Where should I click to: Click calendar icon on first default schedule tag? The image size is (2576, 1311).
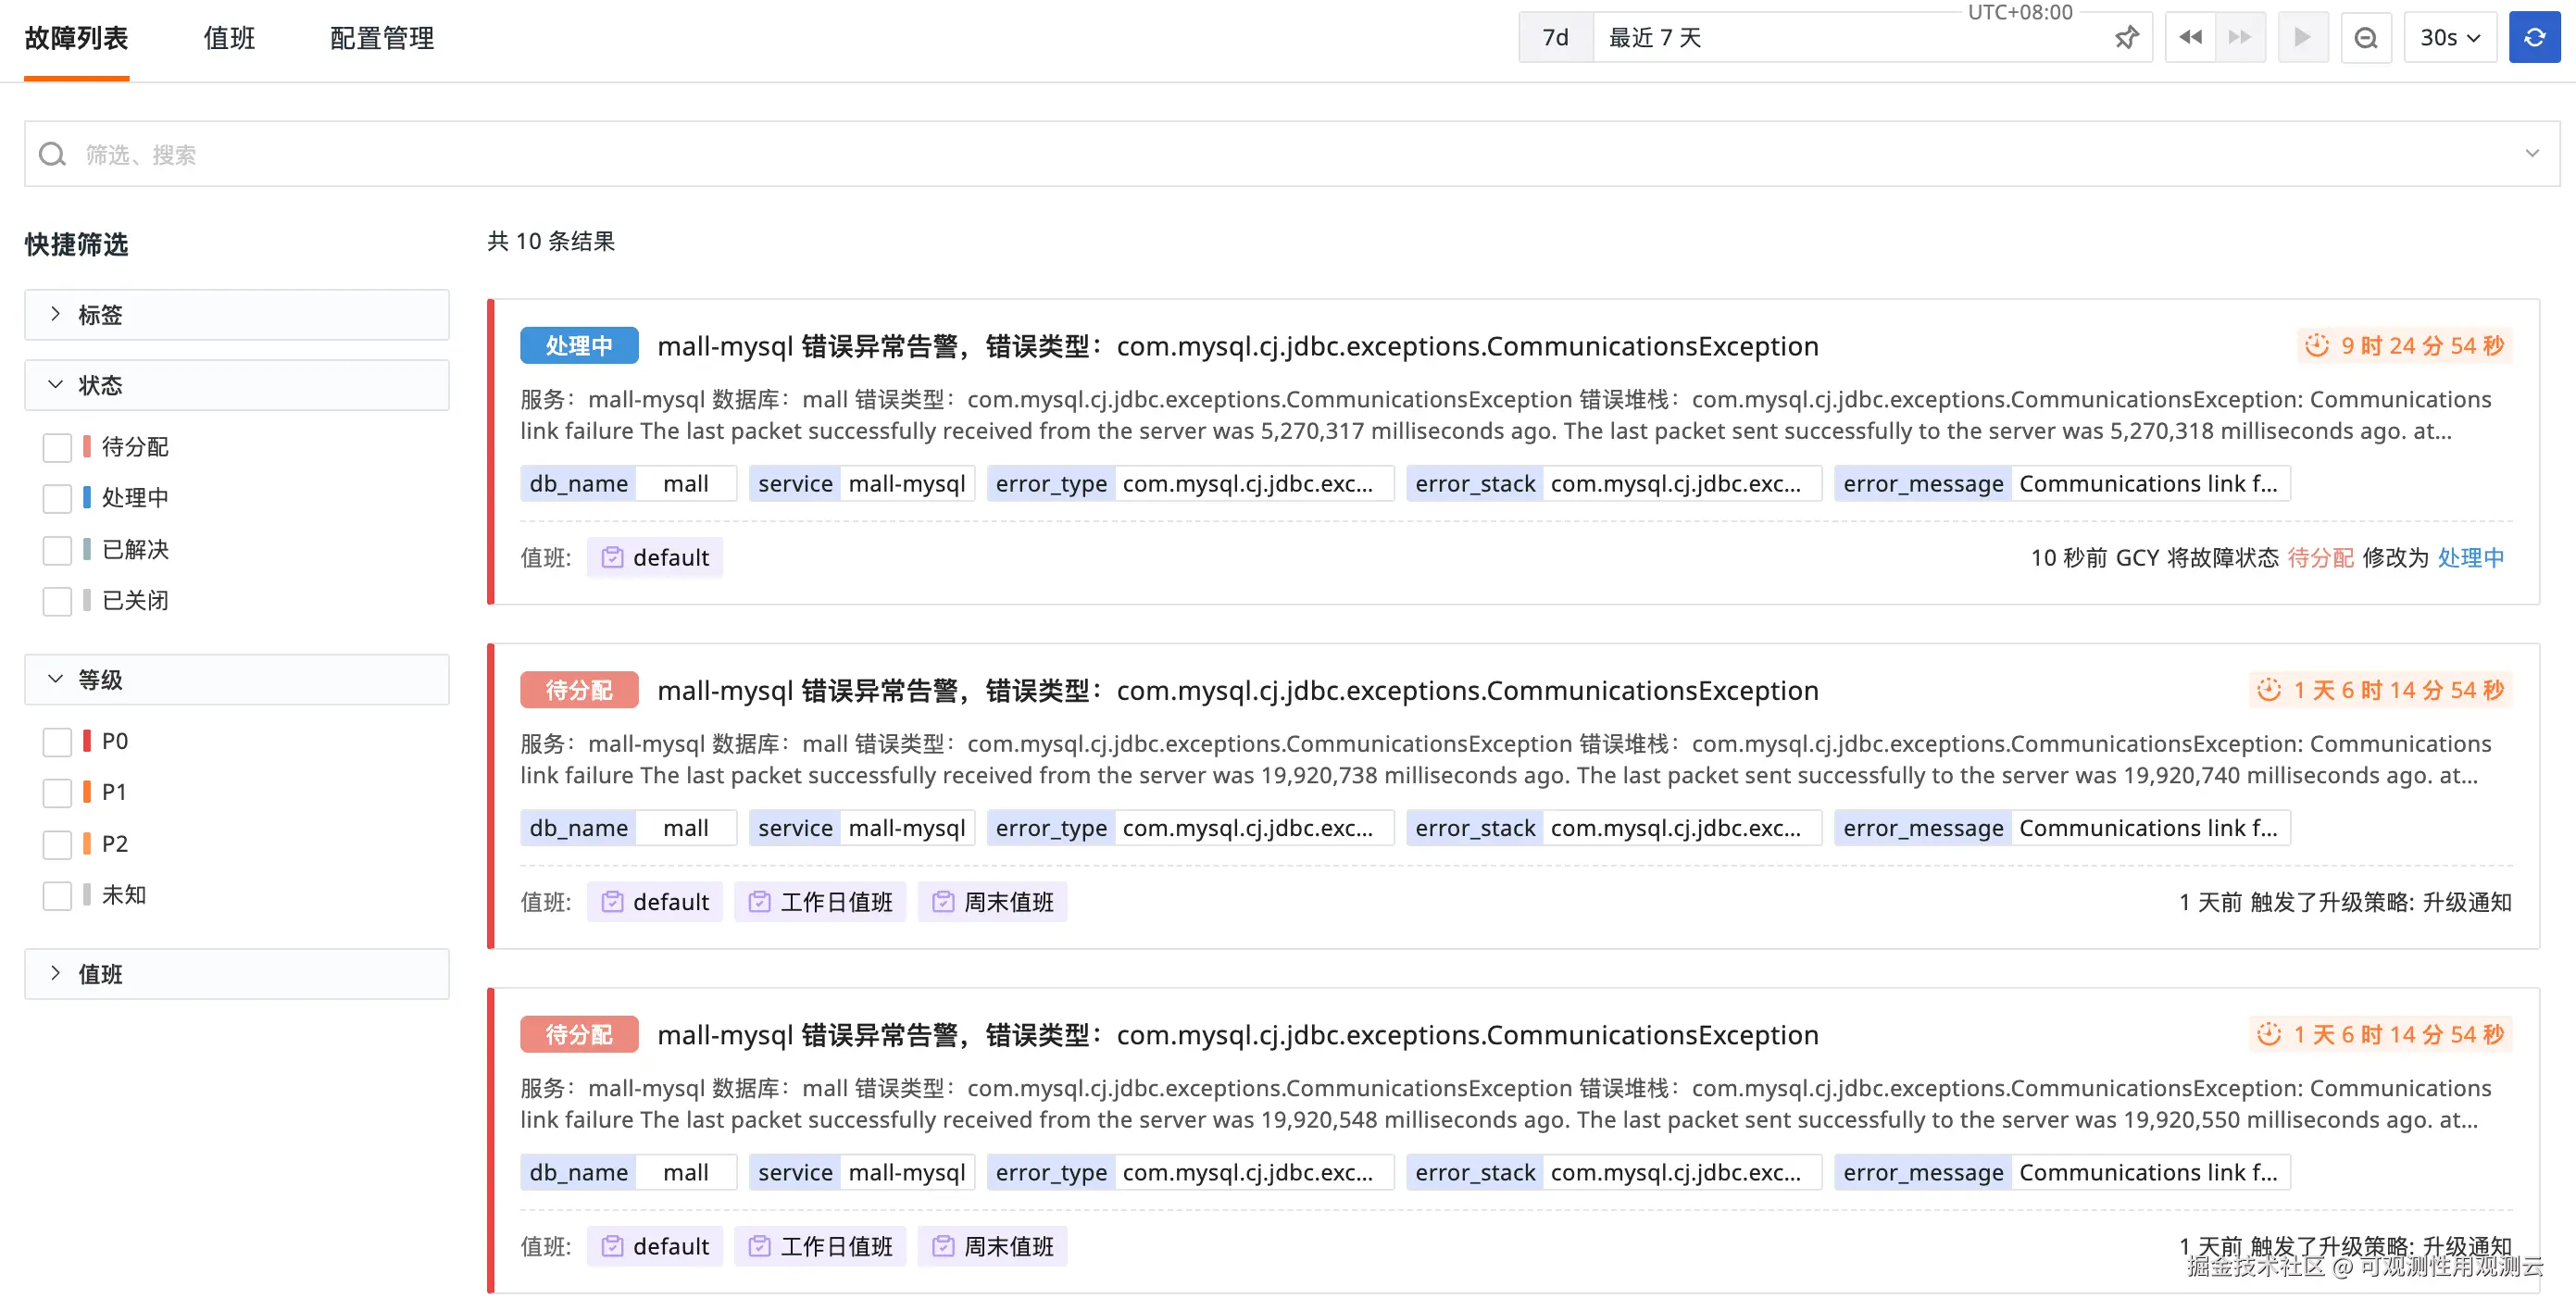click(612, 558)
